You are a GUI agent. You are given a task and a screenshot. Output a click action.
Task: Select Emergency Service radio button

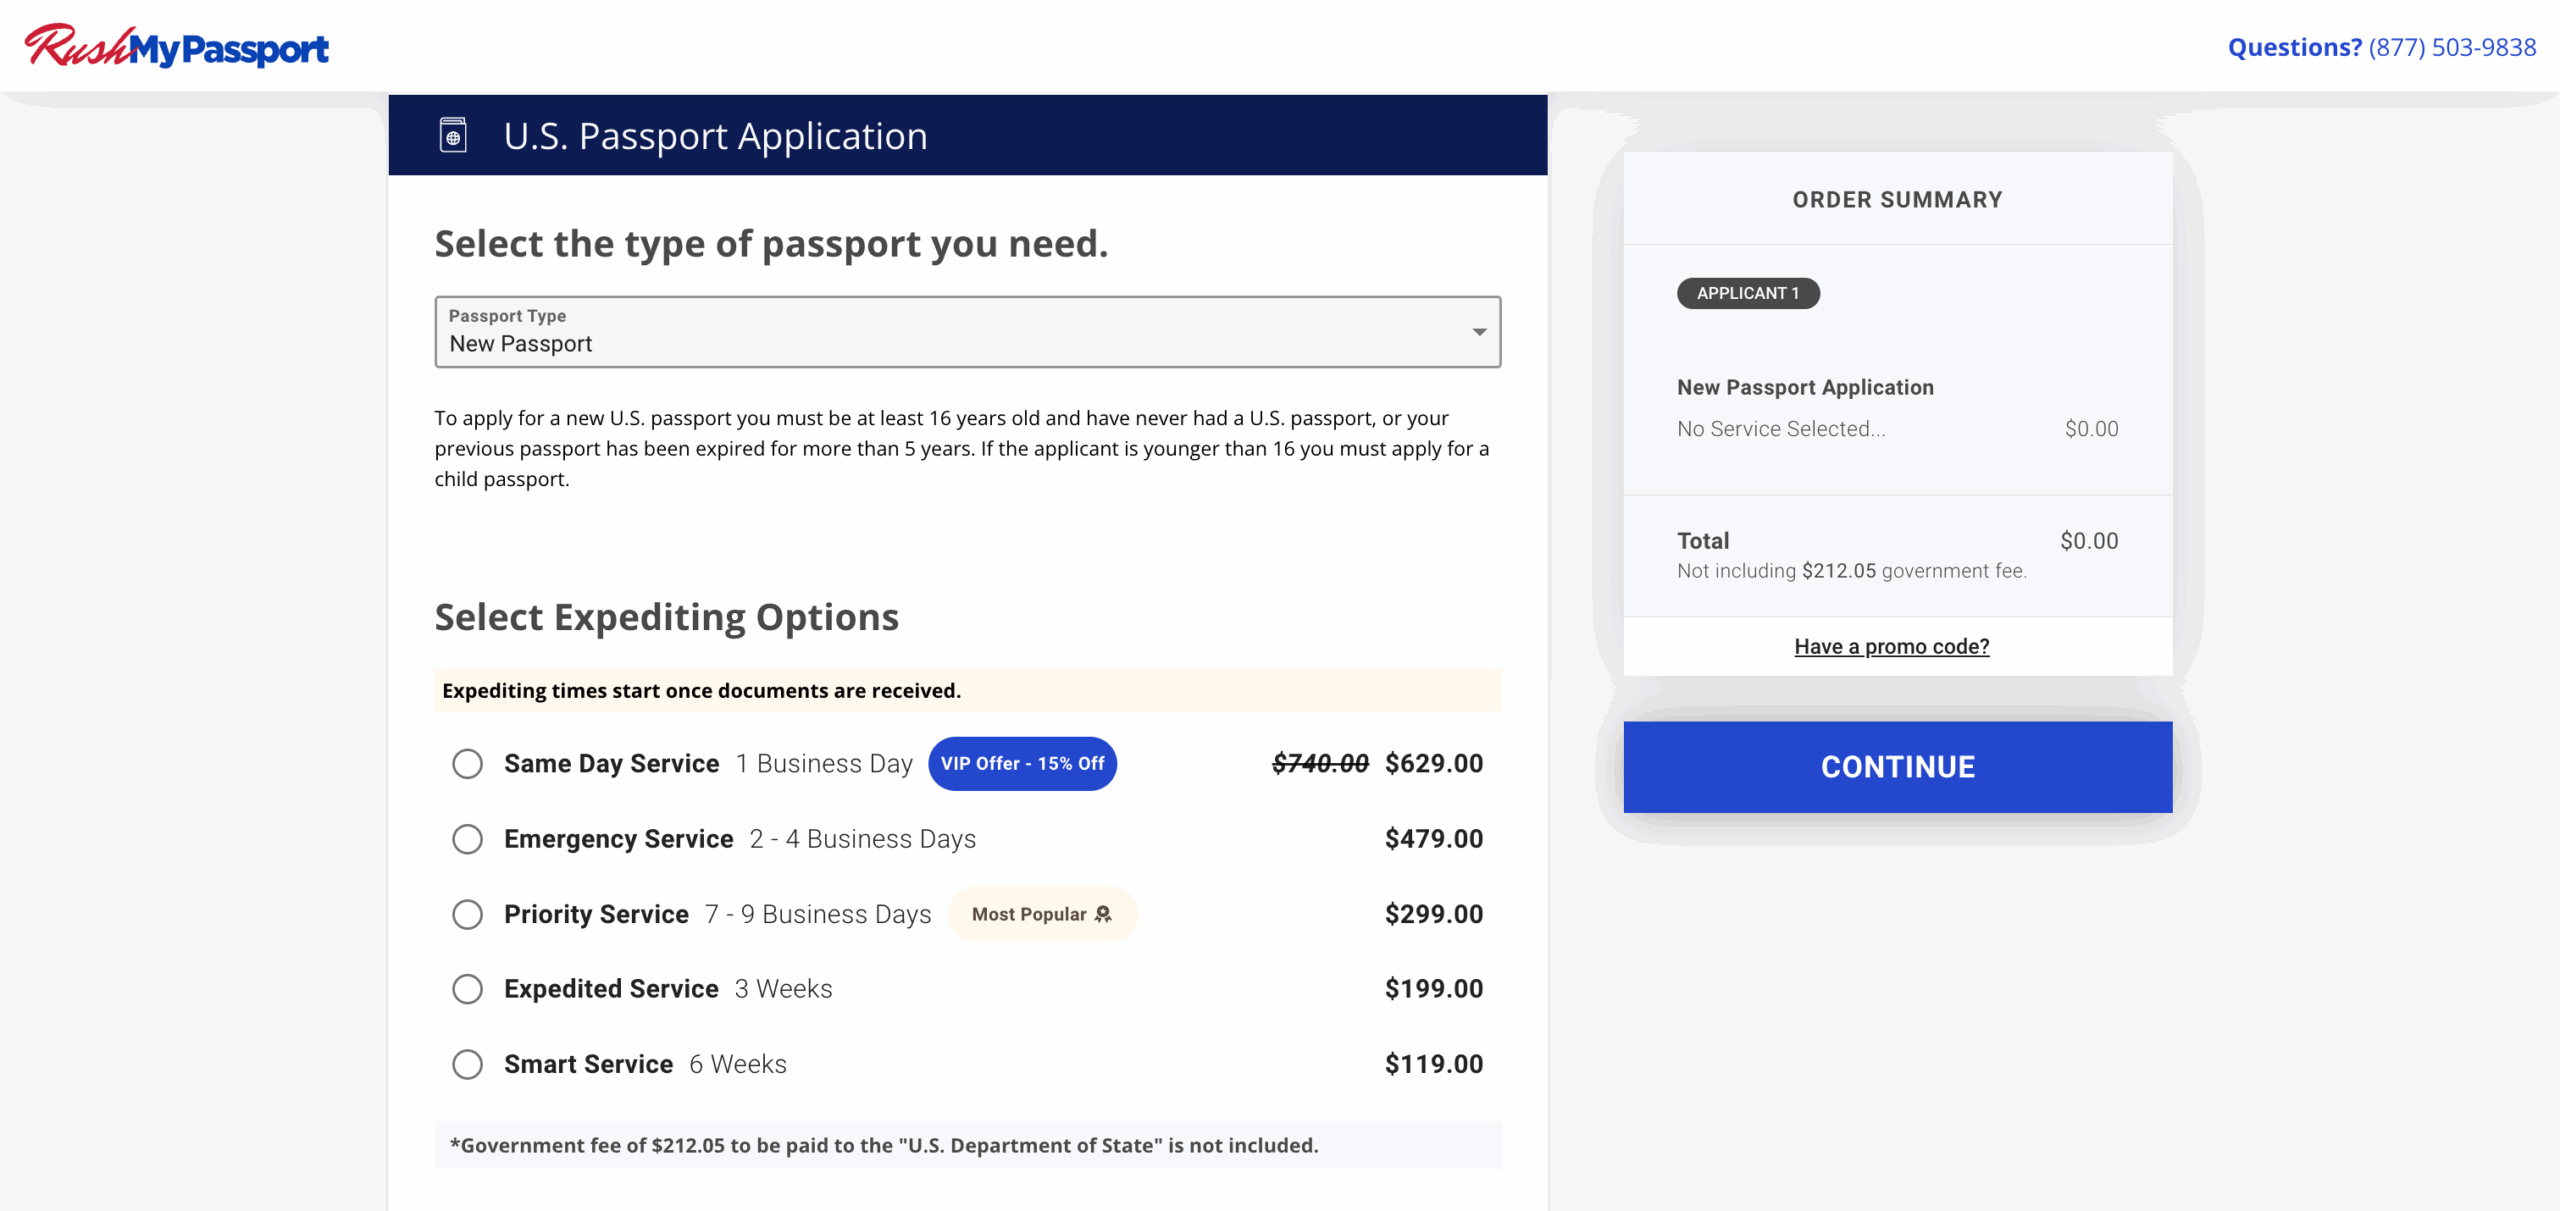click(x=467, y=839)
